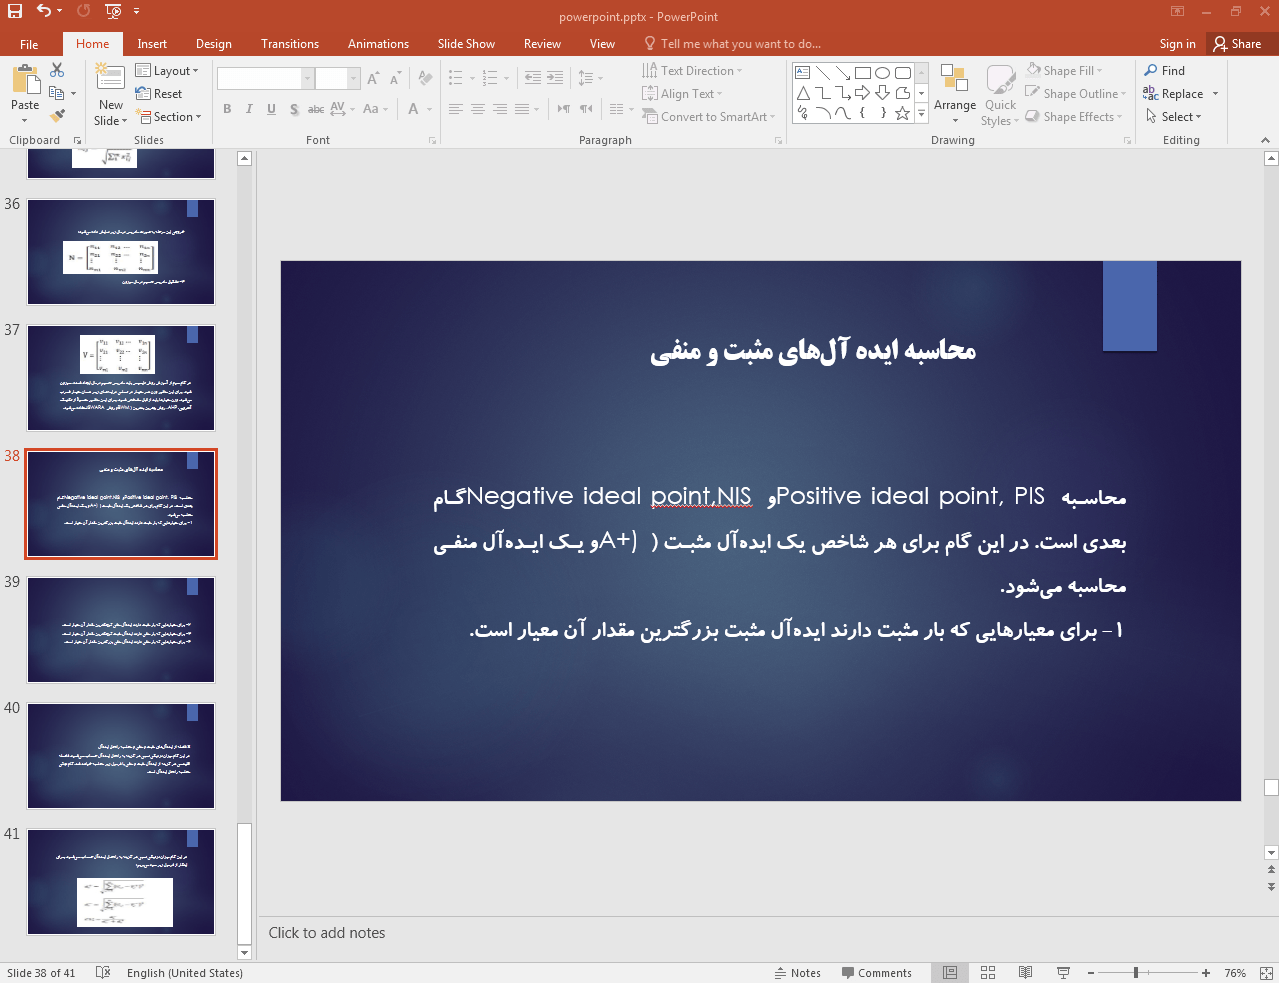
Task: Toggle underline formatting
Action: point(270,108)
